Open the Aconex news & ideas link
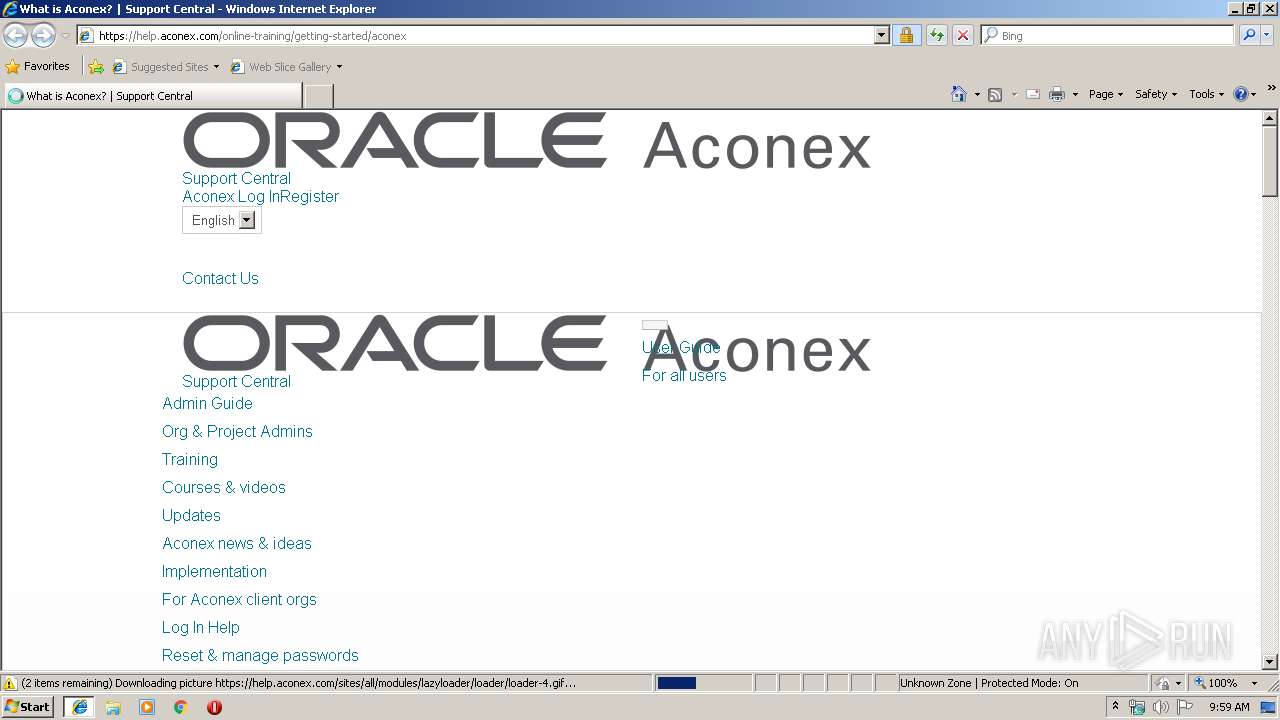Viewport: 1280px width, 720px height. tap(237, 543)
